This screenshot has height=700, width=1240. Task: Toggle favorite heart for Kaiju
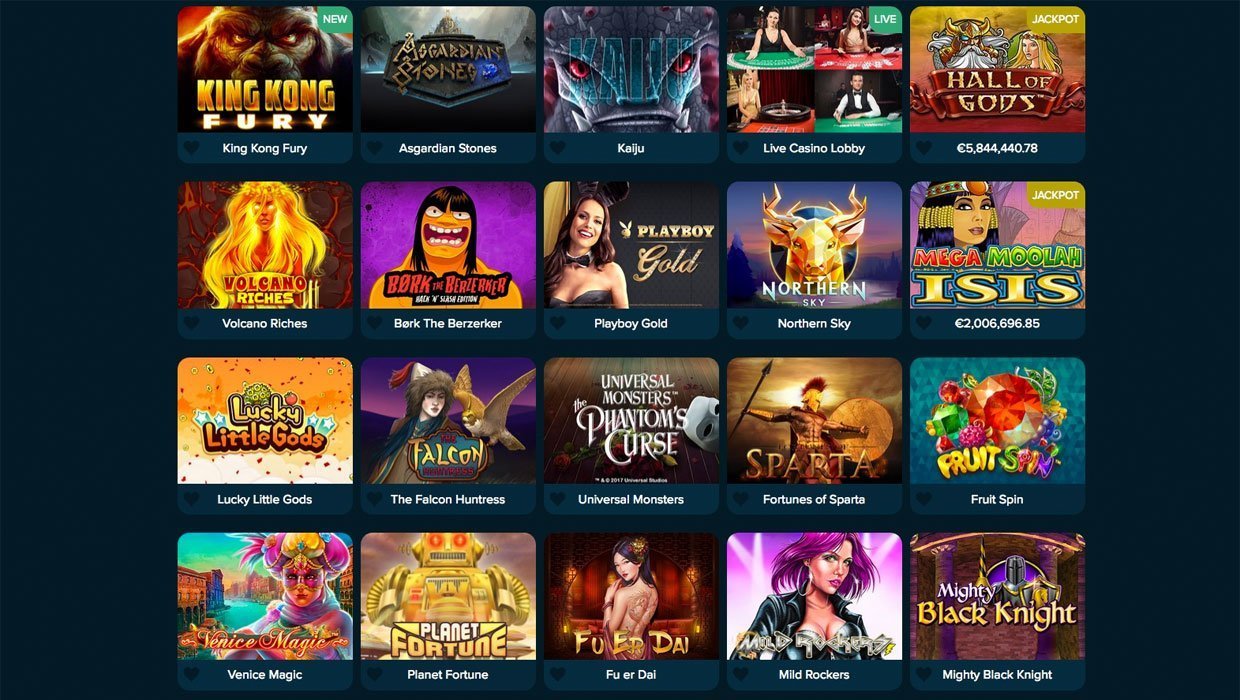click(x=558, y=148)
